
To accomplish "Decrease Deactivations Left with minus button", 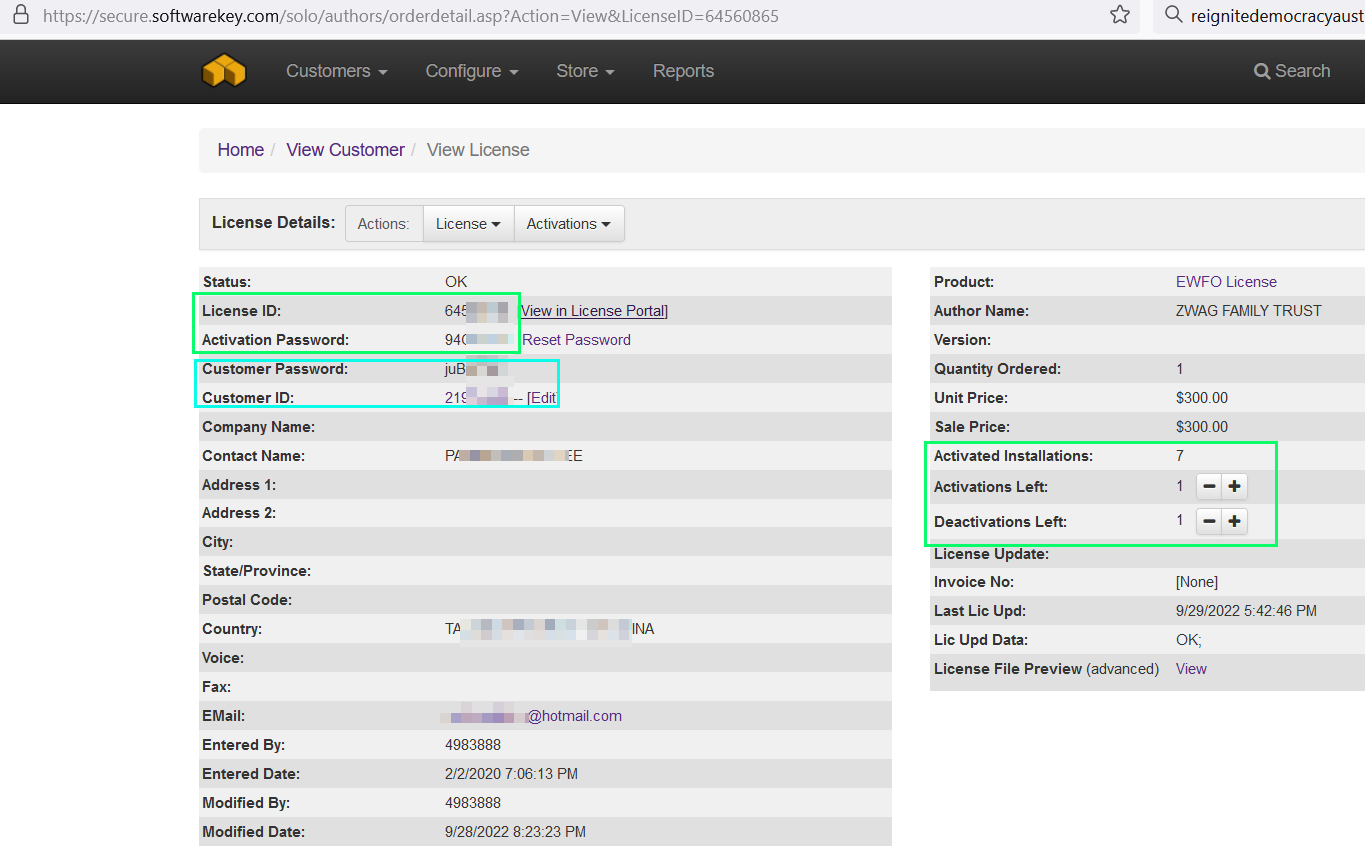I will (1209, 522).
